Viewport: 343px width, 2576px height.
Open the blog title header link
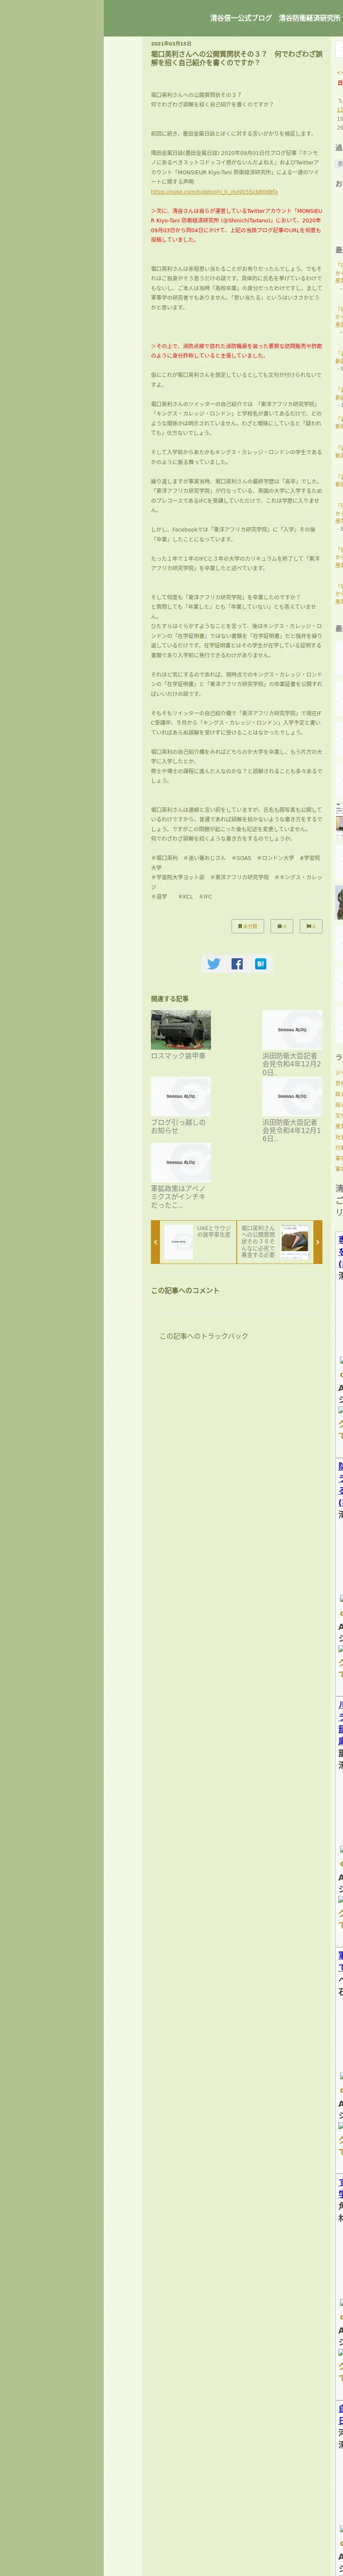point(275,18)
